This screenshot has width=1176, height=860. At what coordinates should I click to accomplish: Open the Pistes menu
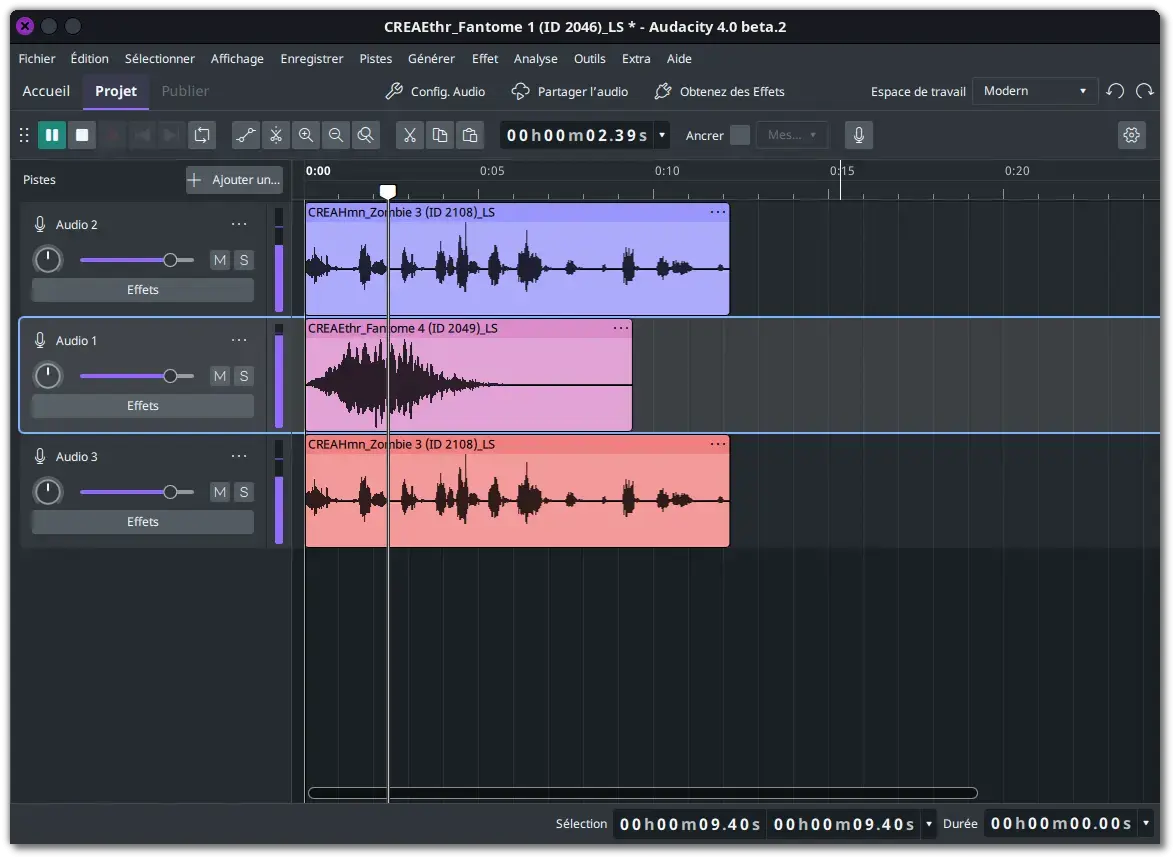click(376, 59)
